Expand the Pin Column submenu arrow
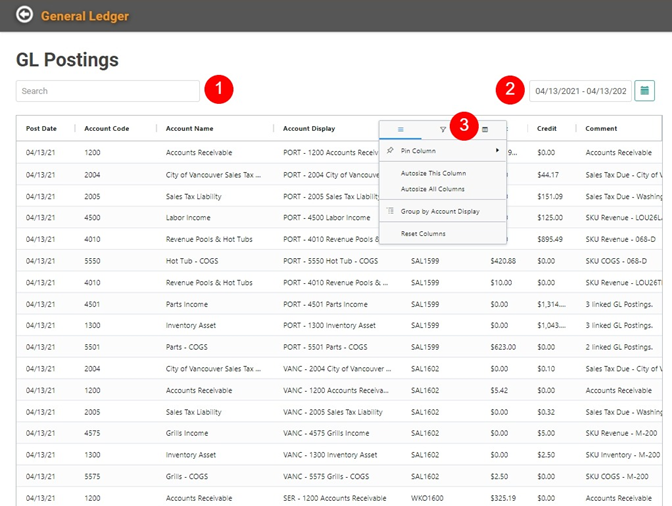Viewport: 672px width, 506px height. coord(497,151)
